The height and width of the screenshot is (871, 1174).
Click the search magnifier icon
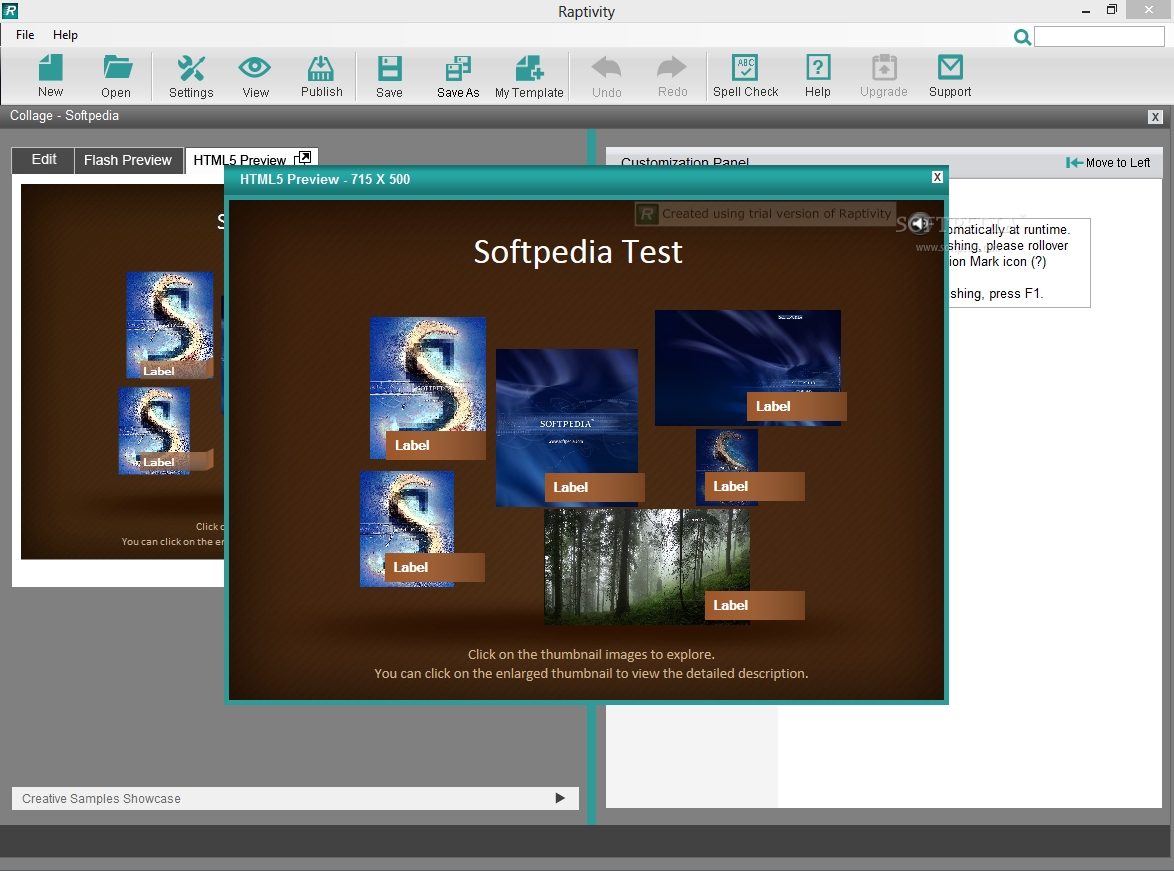point(1022,37)
